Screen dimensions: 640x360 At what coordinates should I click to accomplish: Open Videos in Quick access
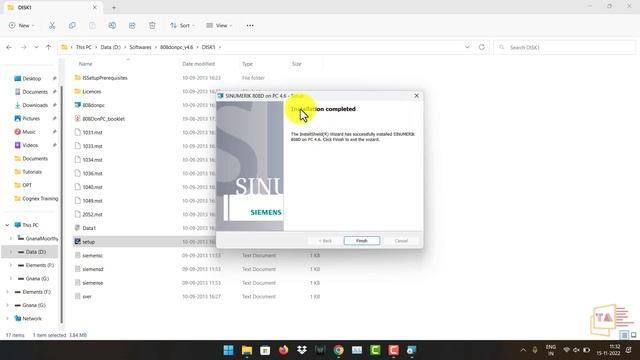(x=30, y=145)
